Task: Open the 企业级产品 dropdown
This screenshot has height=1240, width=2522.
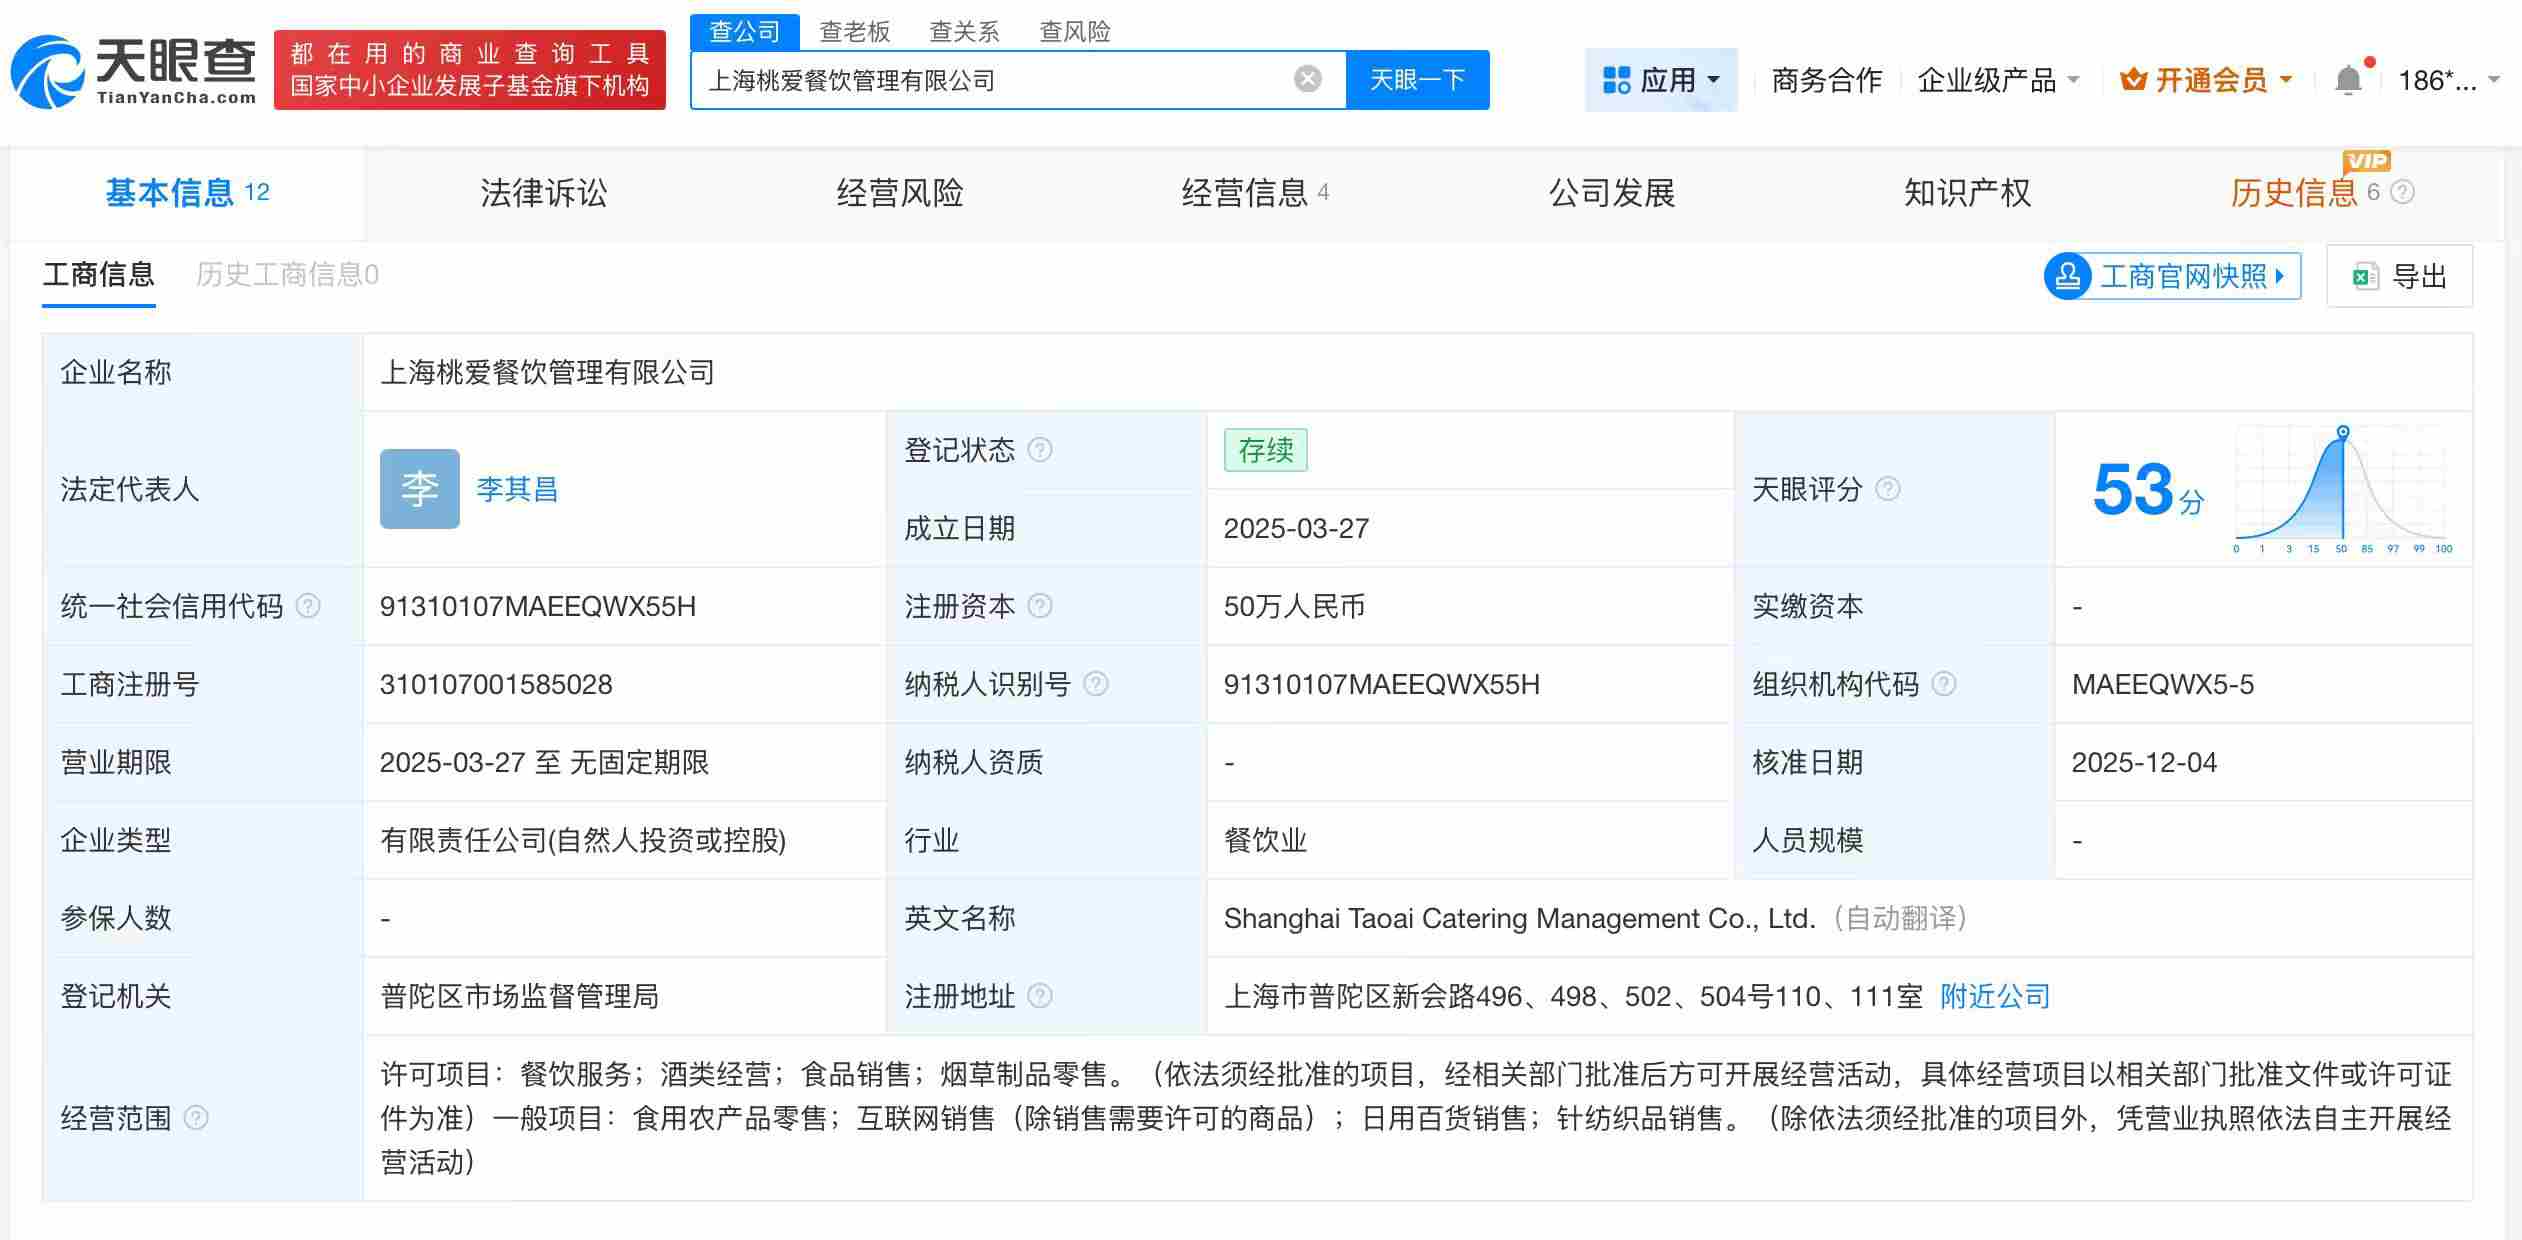Action: pyautogui.click(x=2073, y=79)
